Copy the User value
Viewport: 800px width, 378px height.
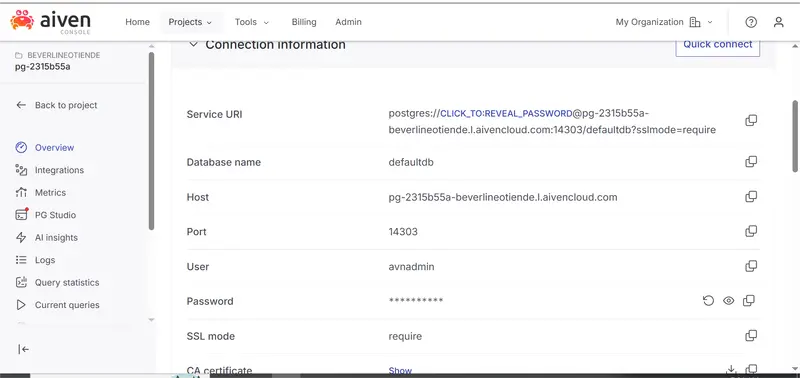(x=751, y=266)
